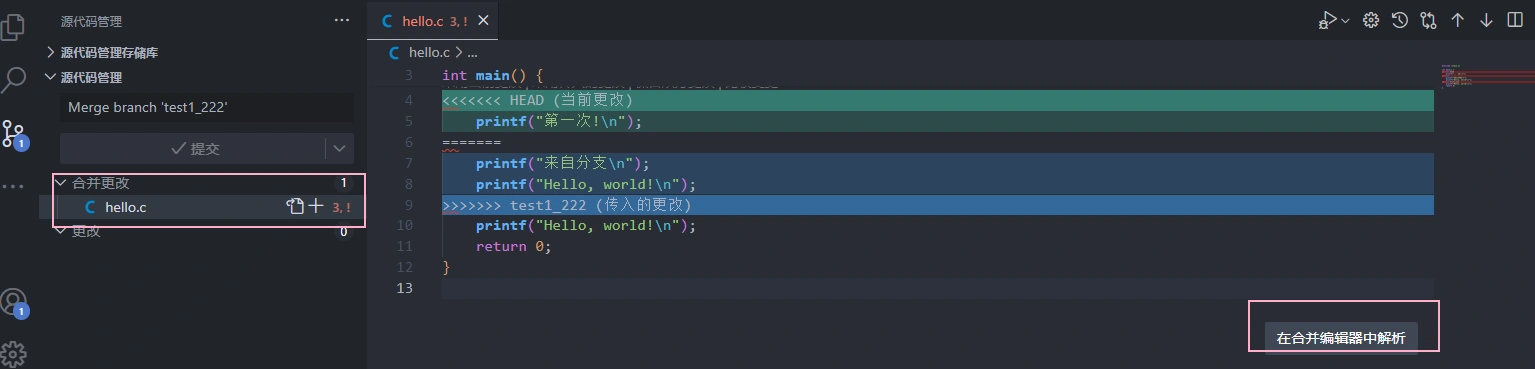Close the hello.c editor tab

point(484,20)
